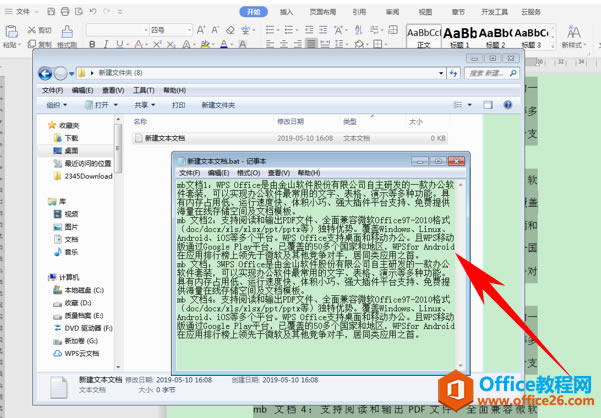Switch to the 引用 ribbon tab
Image resolution: width=601 pixels, height=418 pixels.
point(359,12)
